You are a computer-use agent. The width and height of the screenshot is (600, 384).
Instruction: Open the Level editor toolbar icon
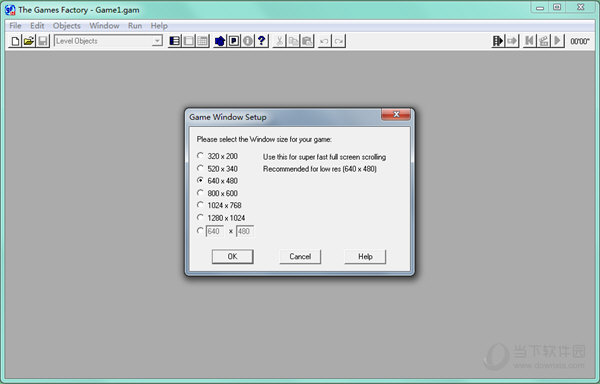tap(189, 41)
